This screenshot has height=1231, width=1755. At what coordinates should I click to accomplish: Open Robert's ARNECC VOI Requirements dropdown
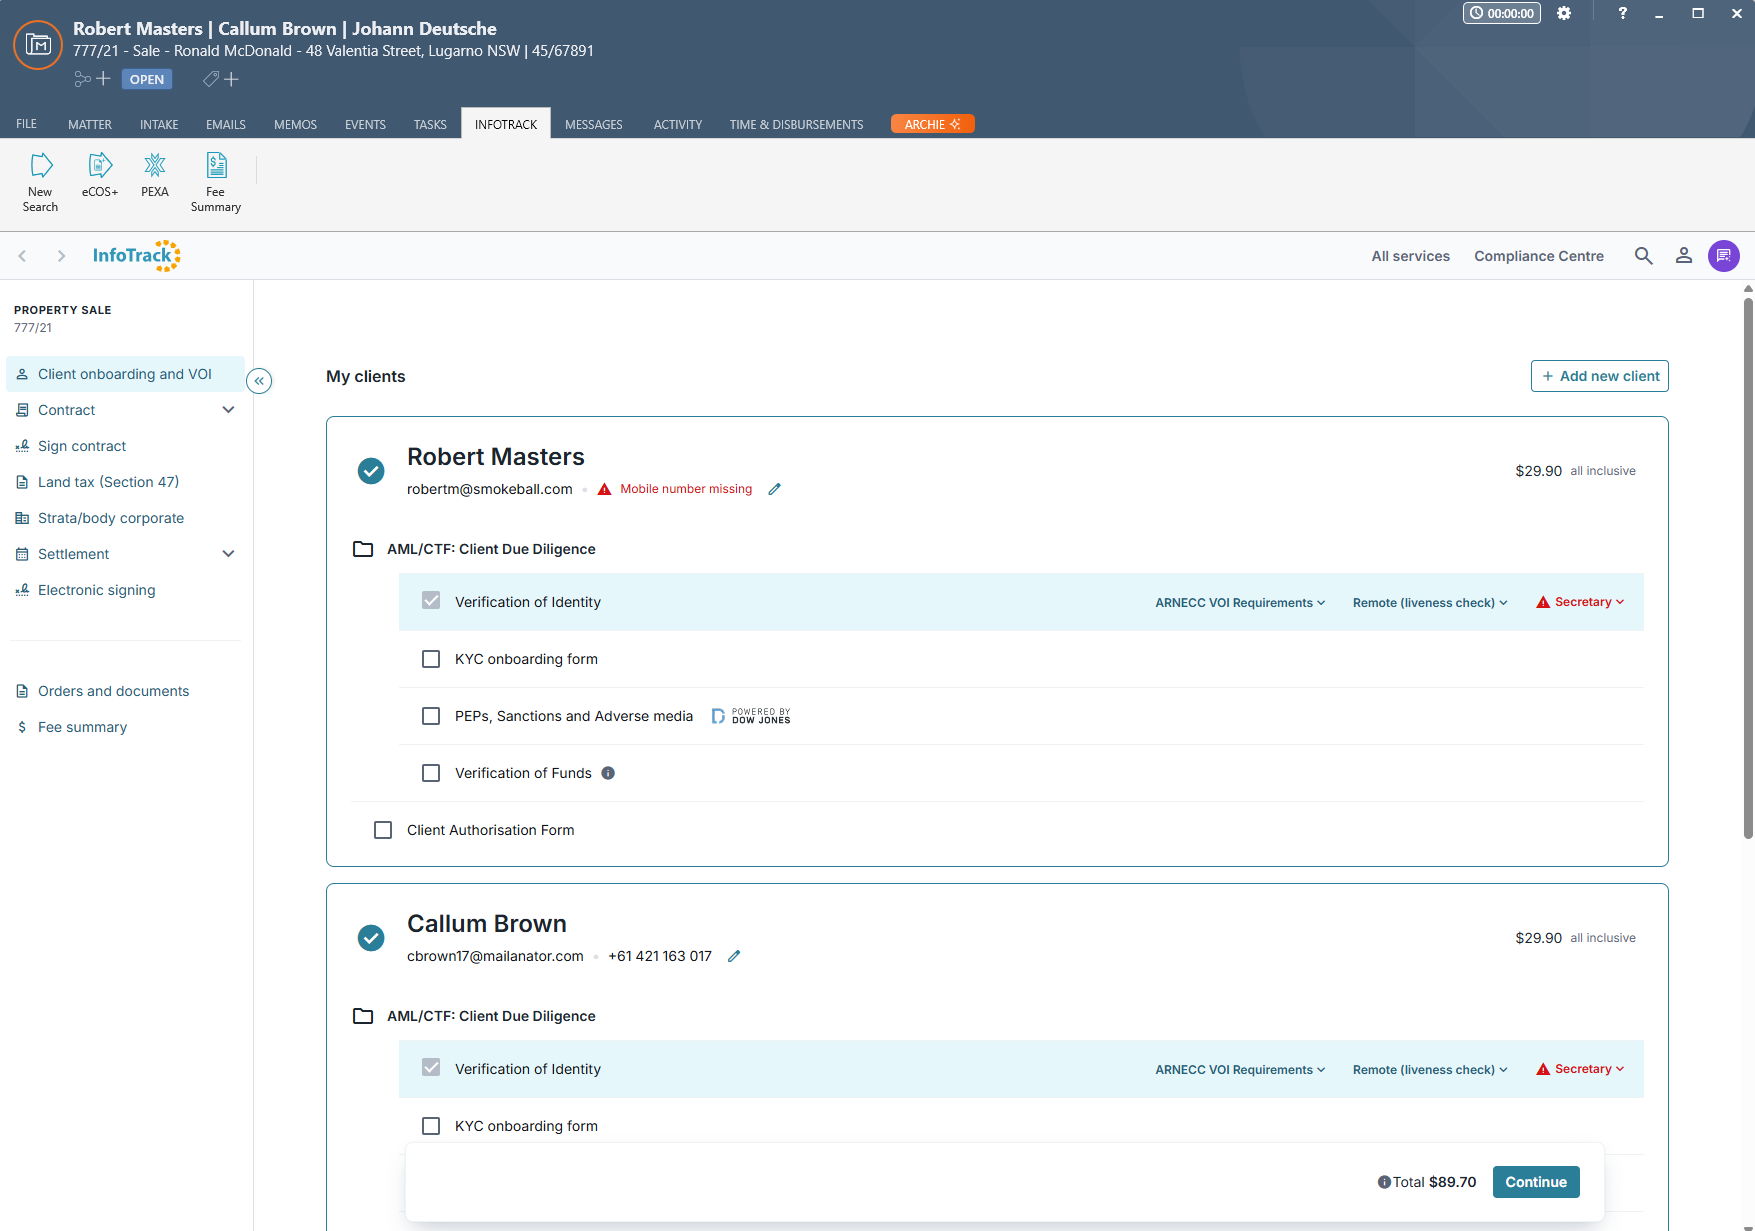[1240, 603]
